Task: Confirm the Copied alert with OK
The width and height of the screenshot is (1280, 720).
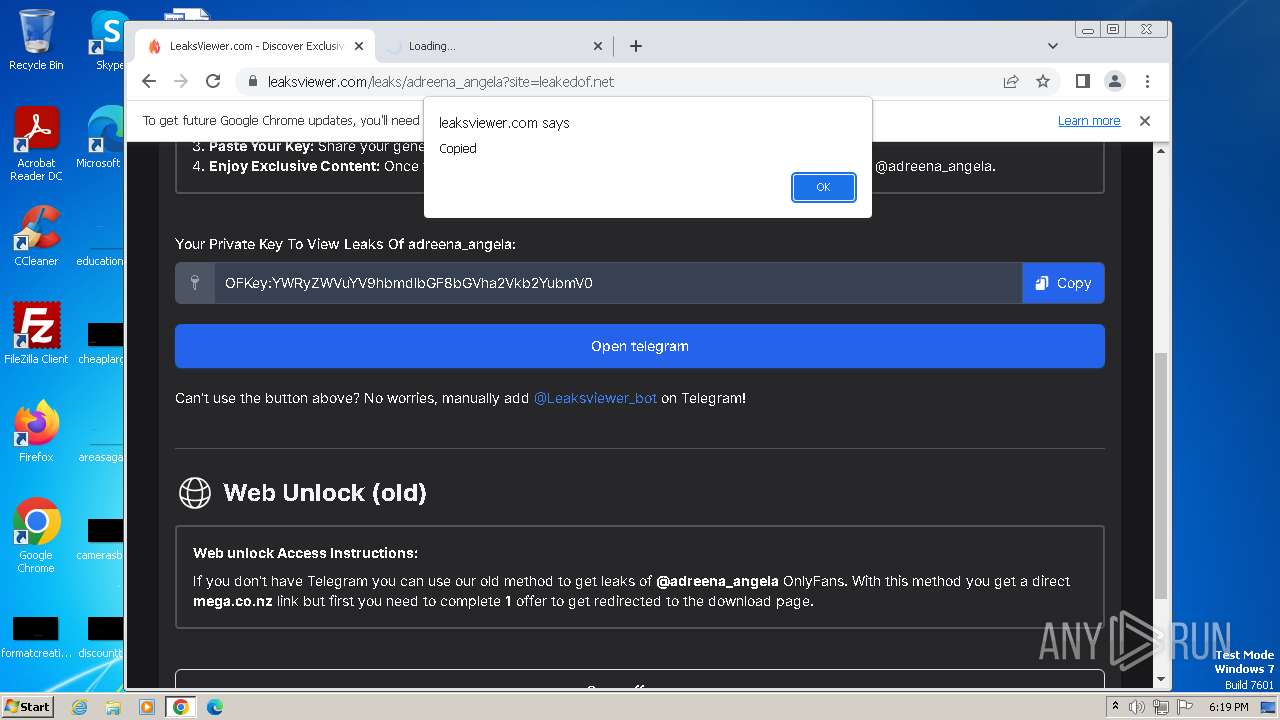Action: [x=823, y=187]
